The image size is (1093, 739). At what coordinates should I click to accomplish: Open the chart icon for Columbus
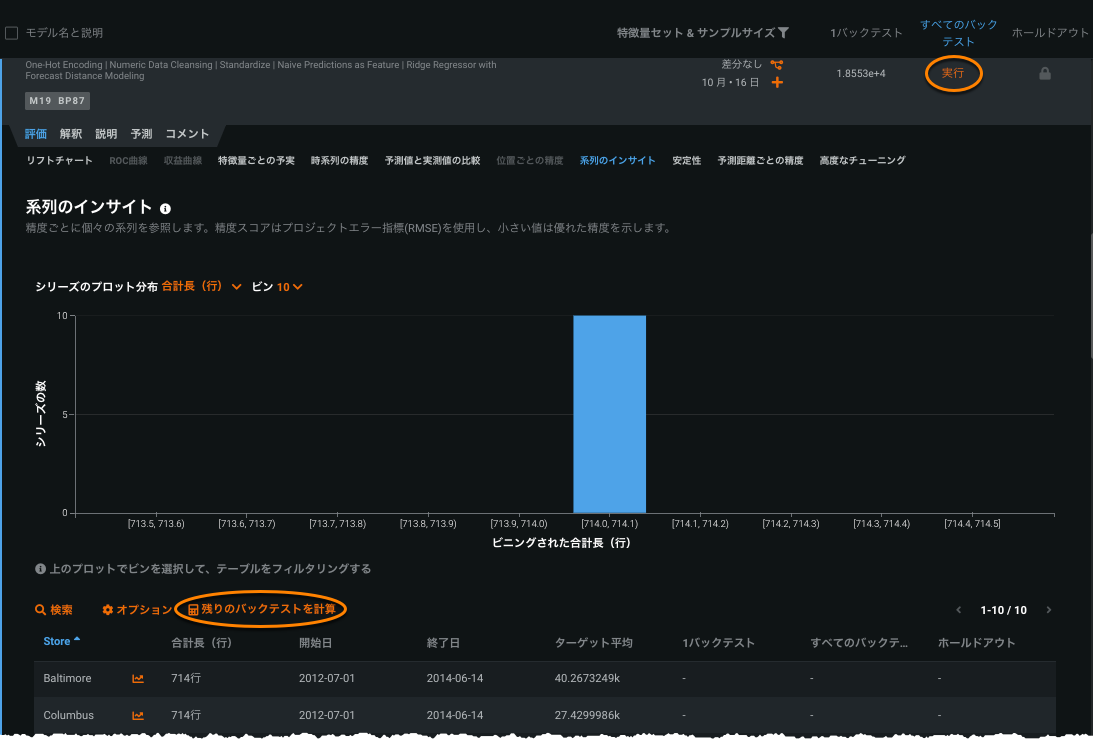coord(138,716)
